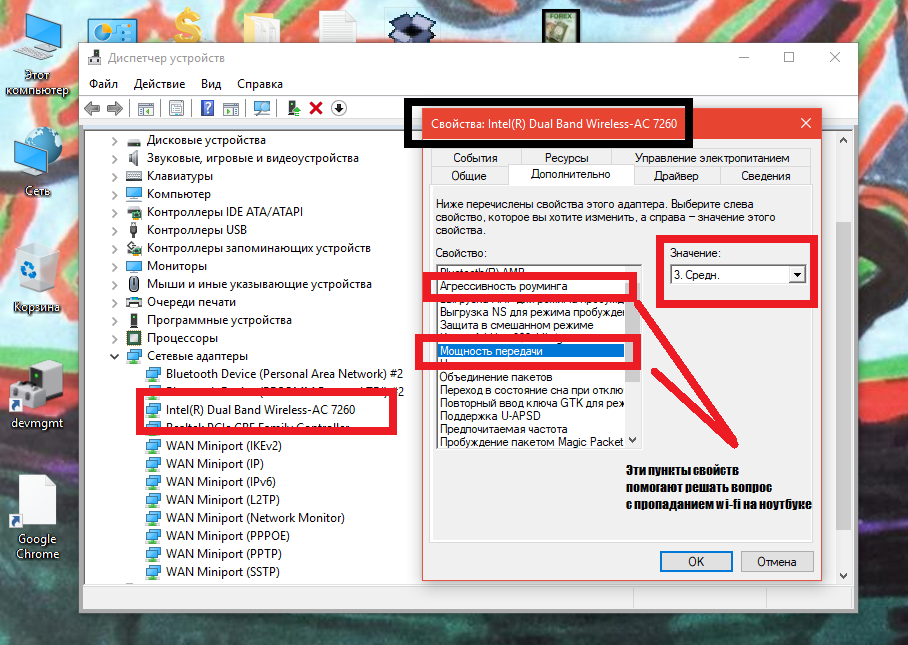
Task: Click the property list scroll down arrow
Action: pyautogui.click(x=633, y=441)
